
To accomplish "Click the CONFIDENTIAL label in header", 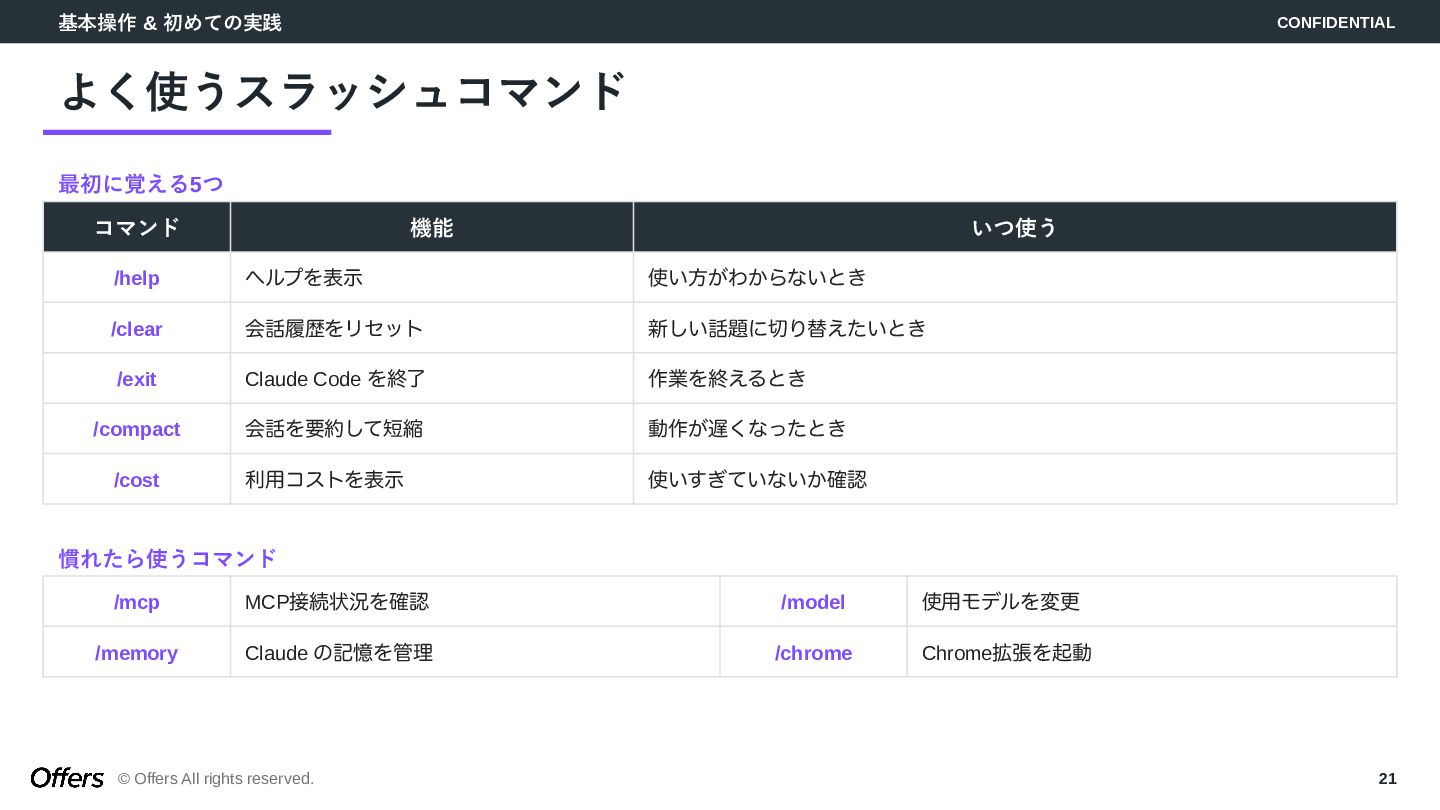I will pyautogui.click(x=1336, y=22).
